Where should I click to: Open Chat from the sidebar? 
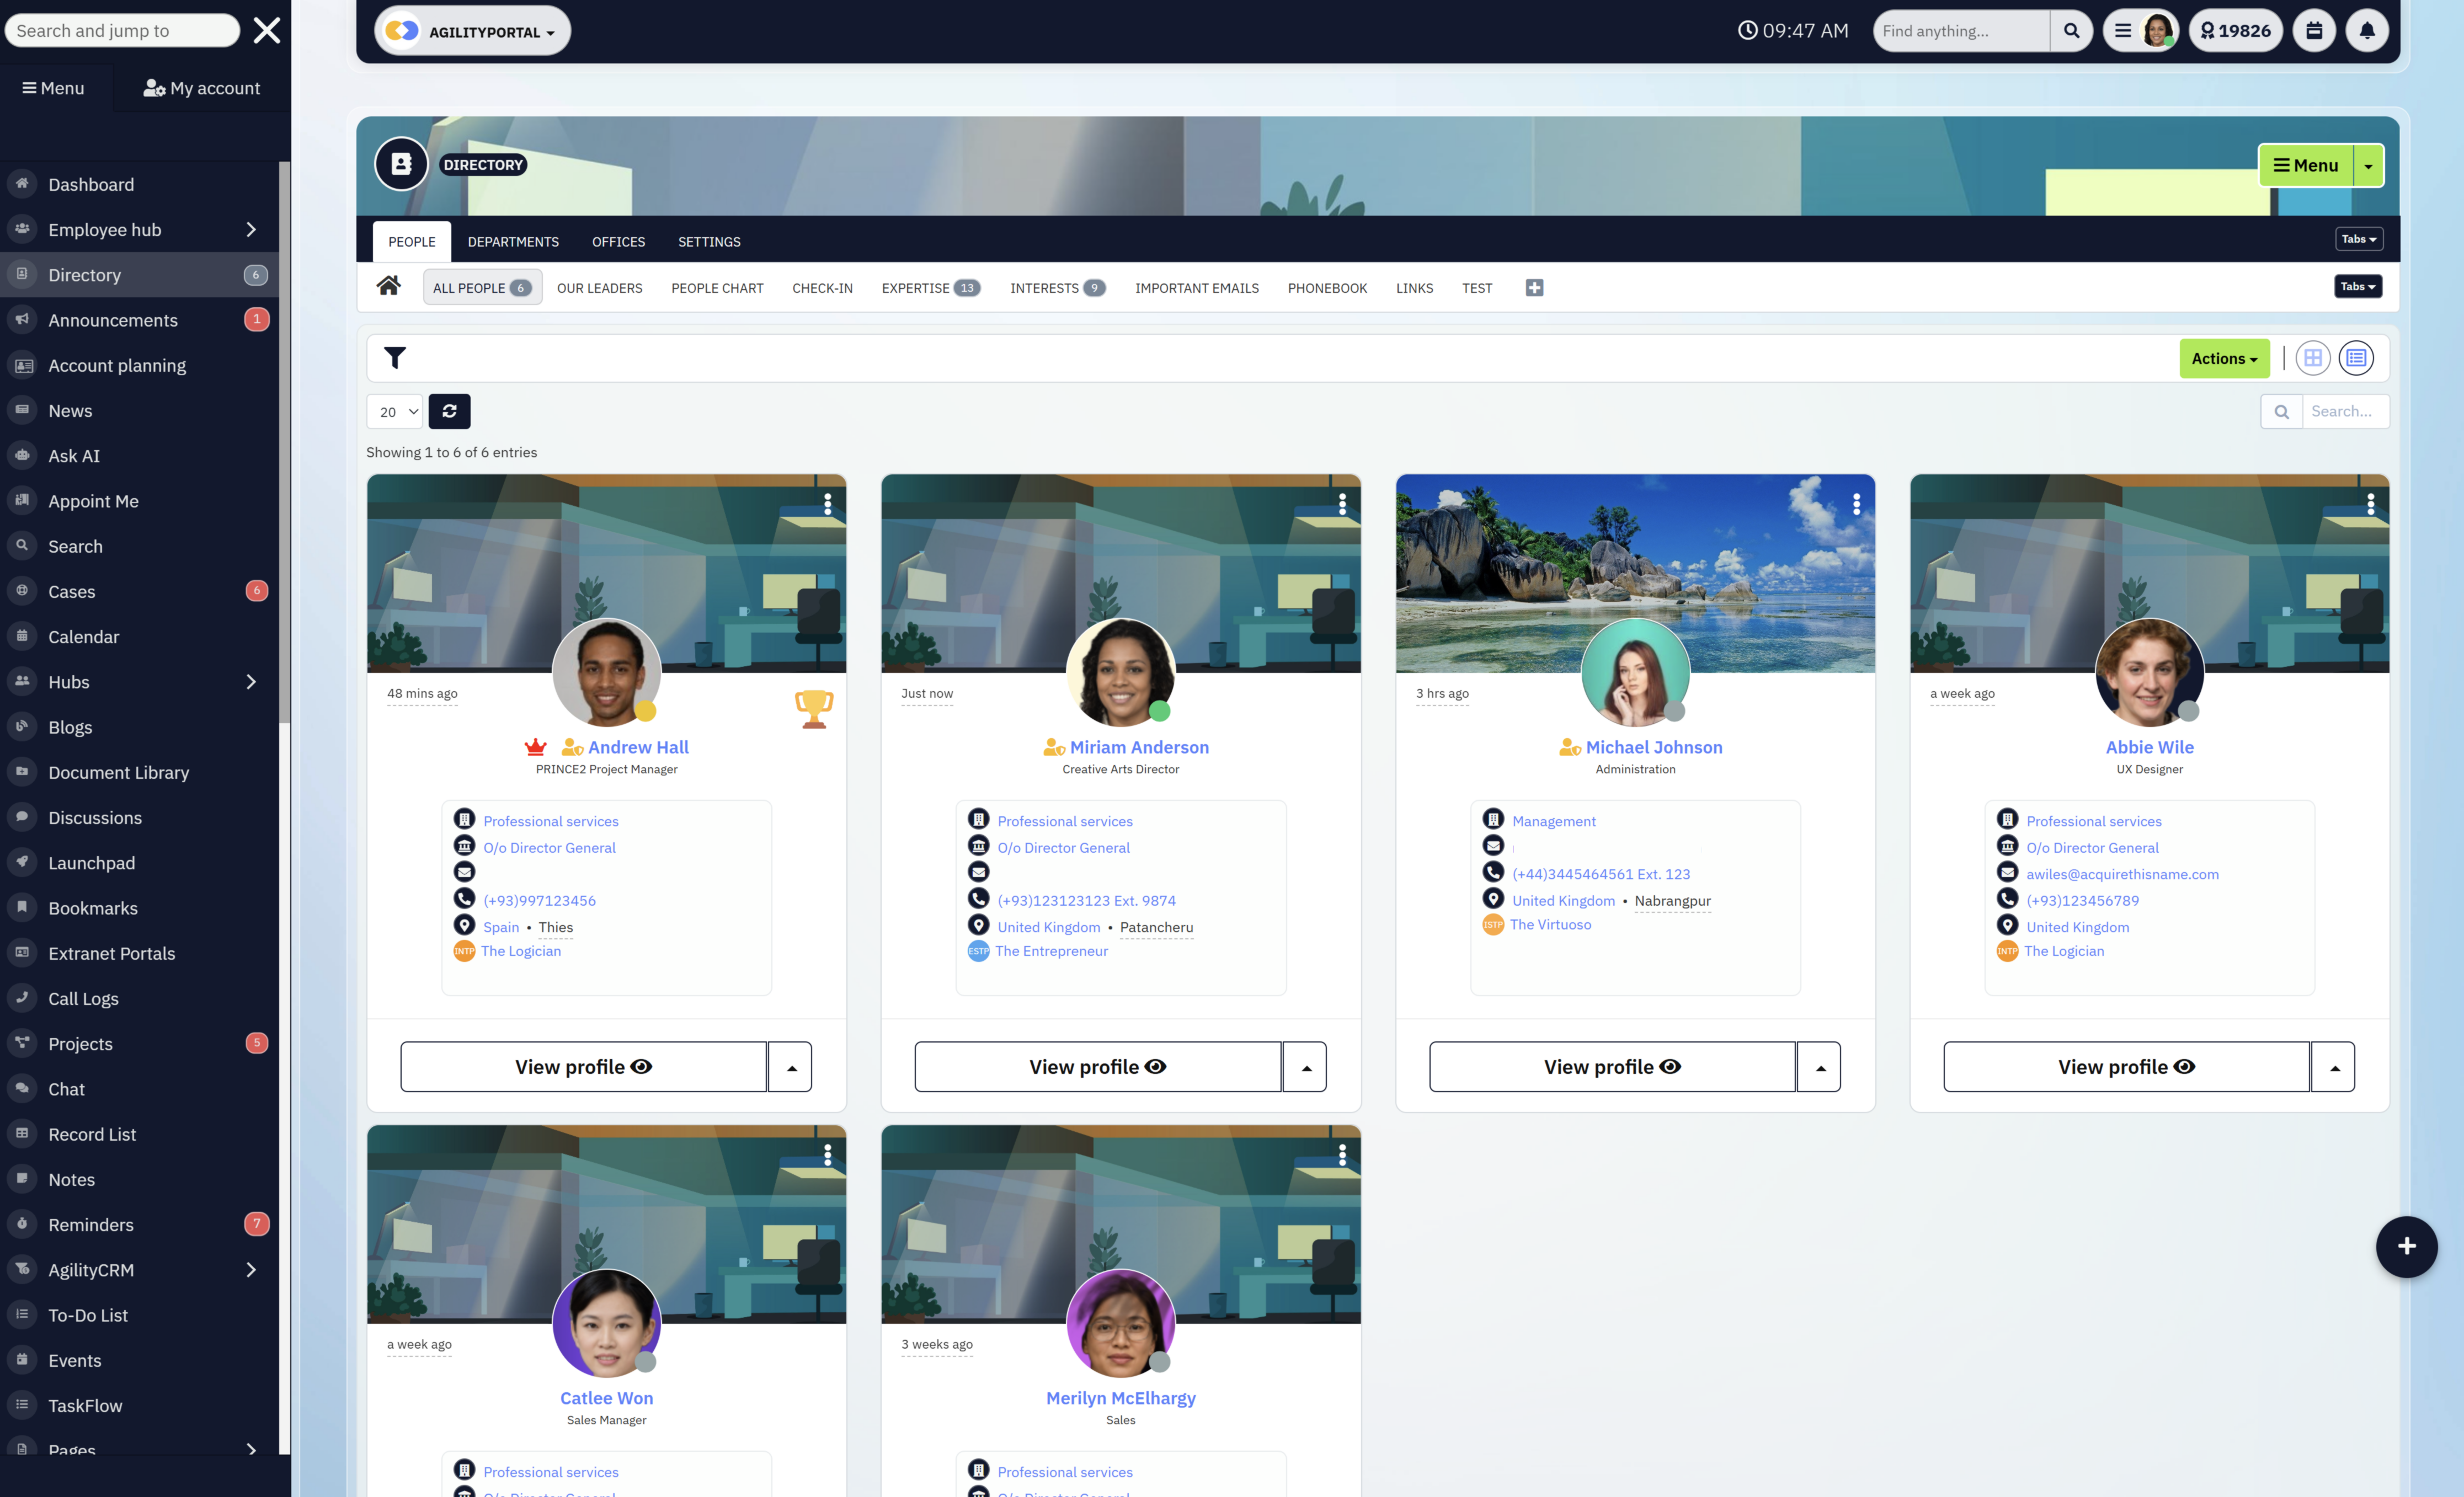pyautogui.click(x=66, y=1088)
